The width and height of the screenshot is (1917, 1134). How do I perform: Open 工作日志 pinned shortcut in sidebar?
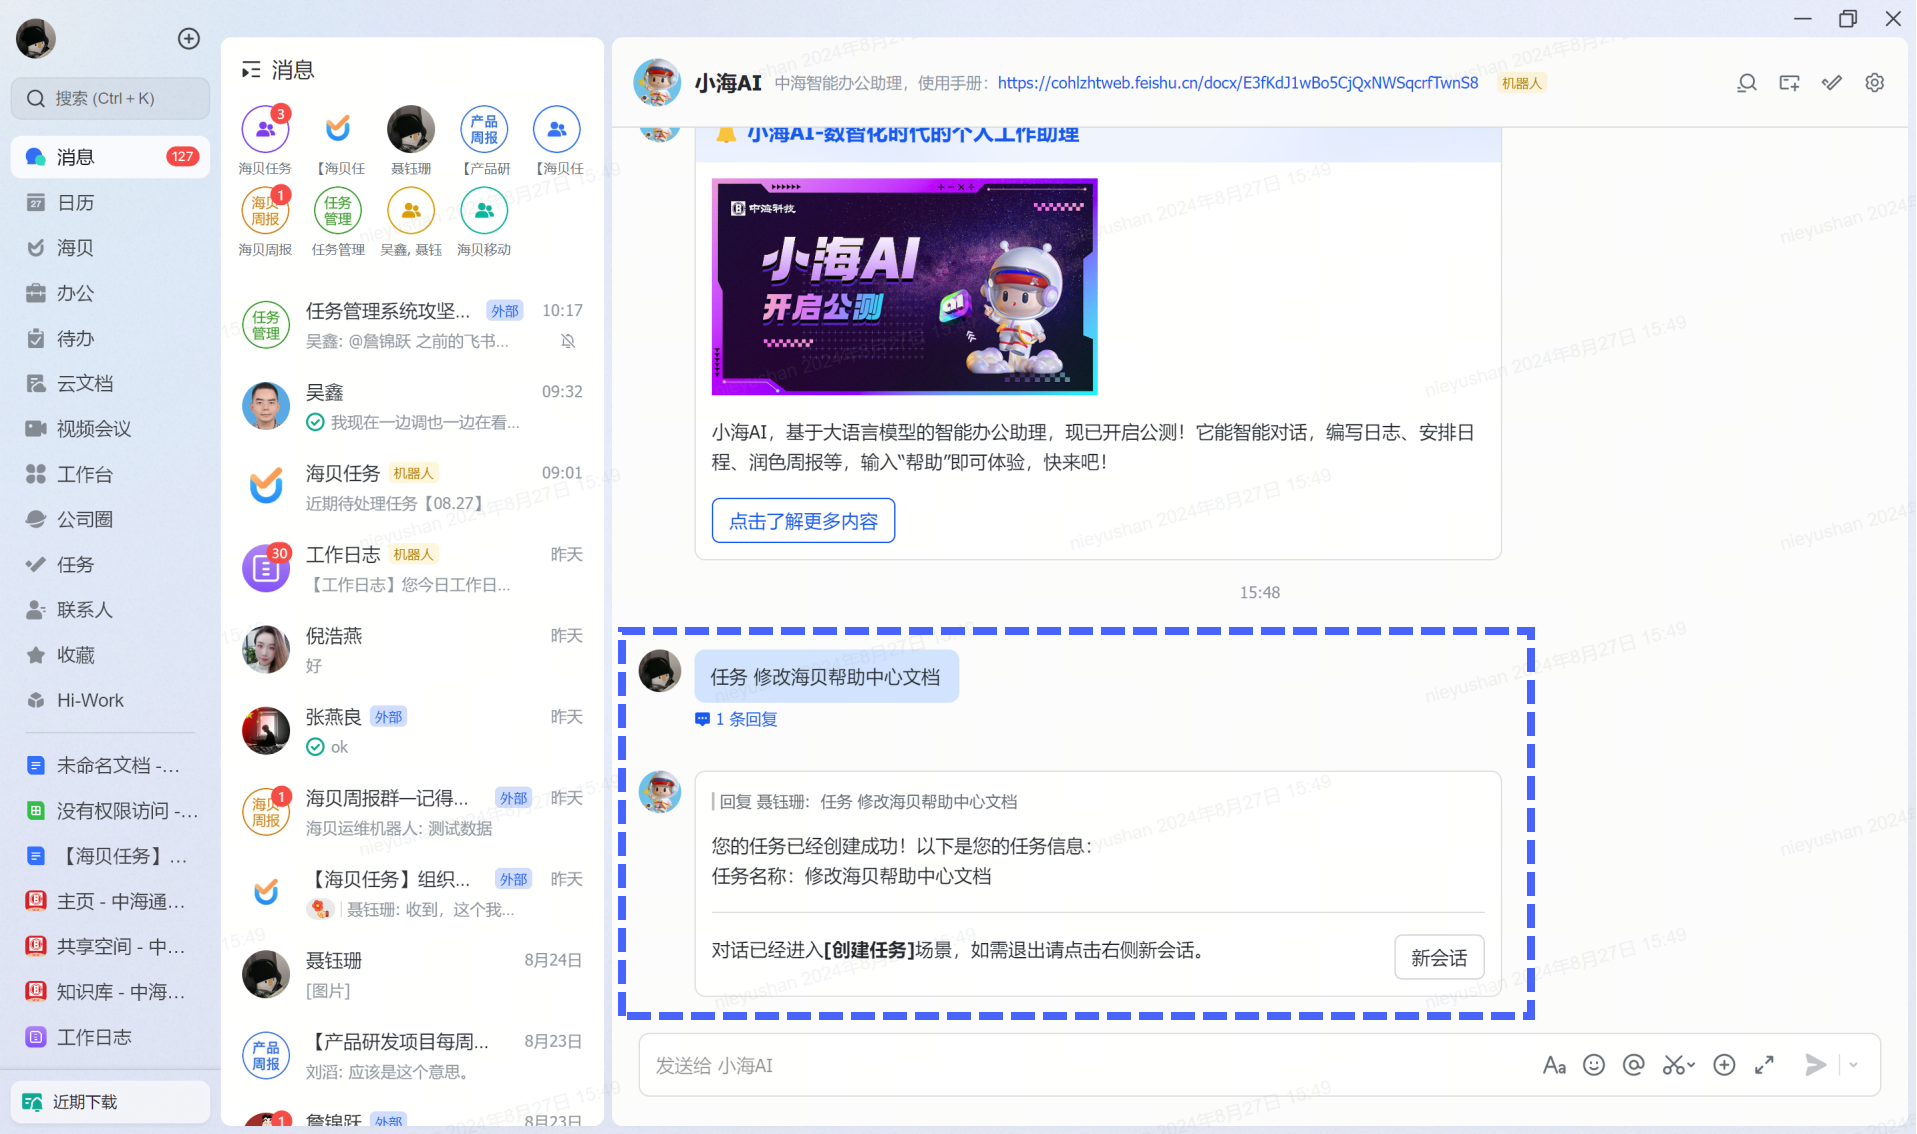(110, 1037)
